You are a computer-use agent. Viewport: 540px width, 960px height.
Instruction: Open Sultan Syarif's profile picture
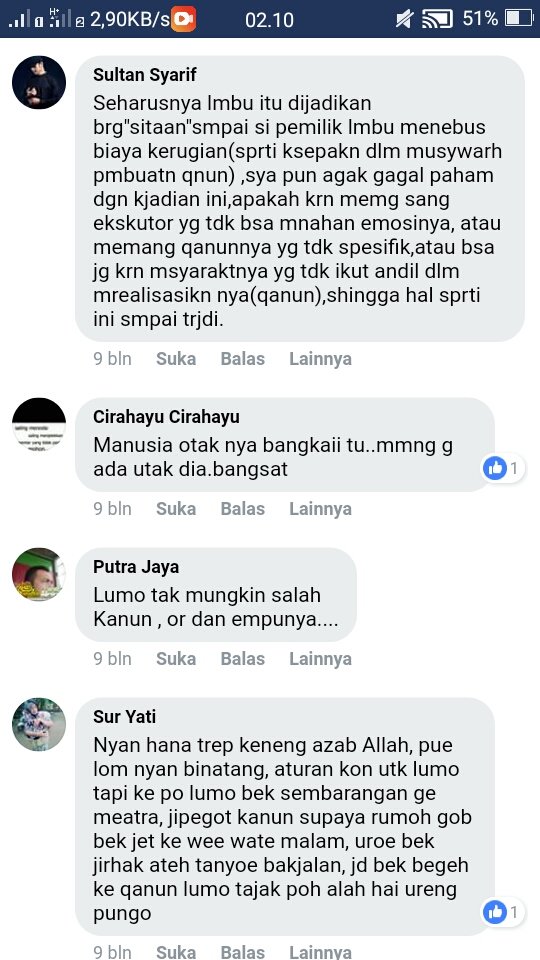click(39, 83)
